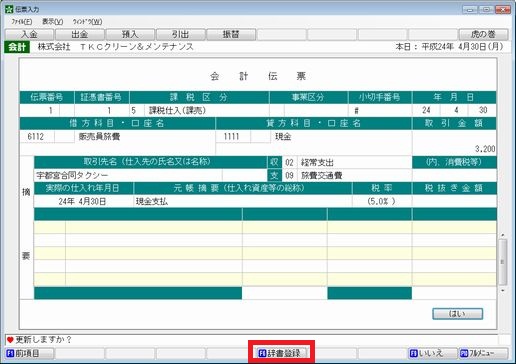Image resolution: width=516 pixels, height=364 pixels.
Task: Select the 振替 toolbar button
Action: coord(231,34)
